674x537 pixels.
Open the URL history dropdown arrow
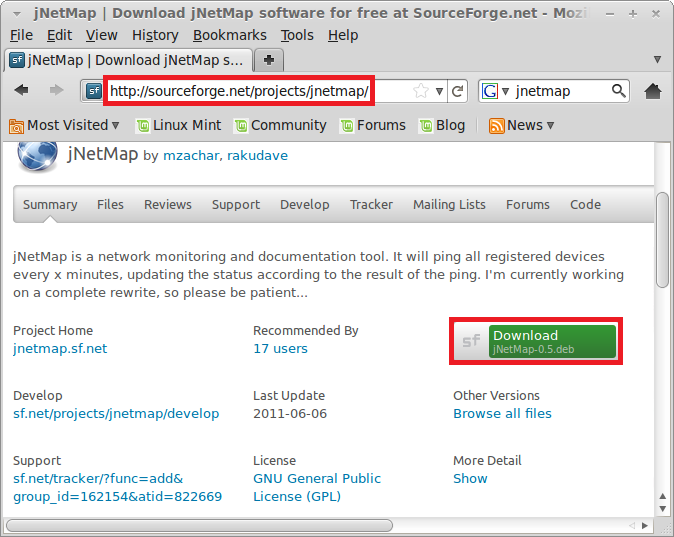click(439, 91)
